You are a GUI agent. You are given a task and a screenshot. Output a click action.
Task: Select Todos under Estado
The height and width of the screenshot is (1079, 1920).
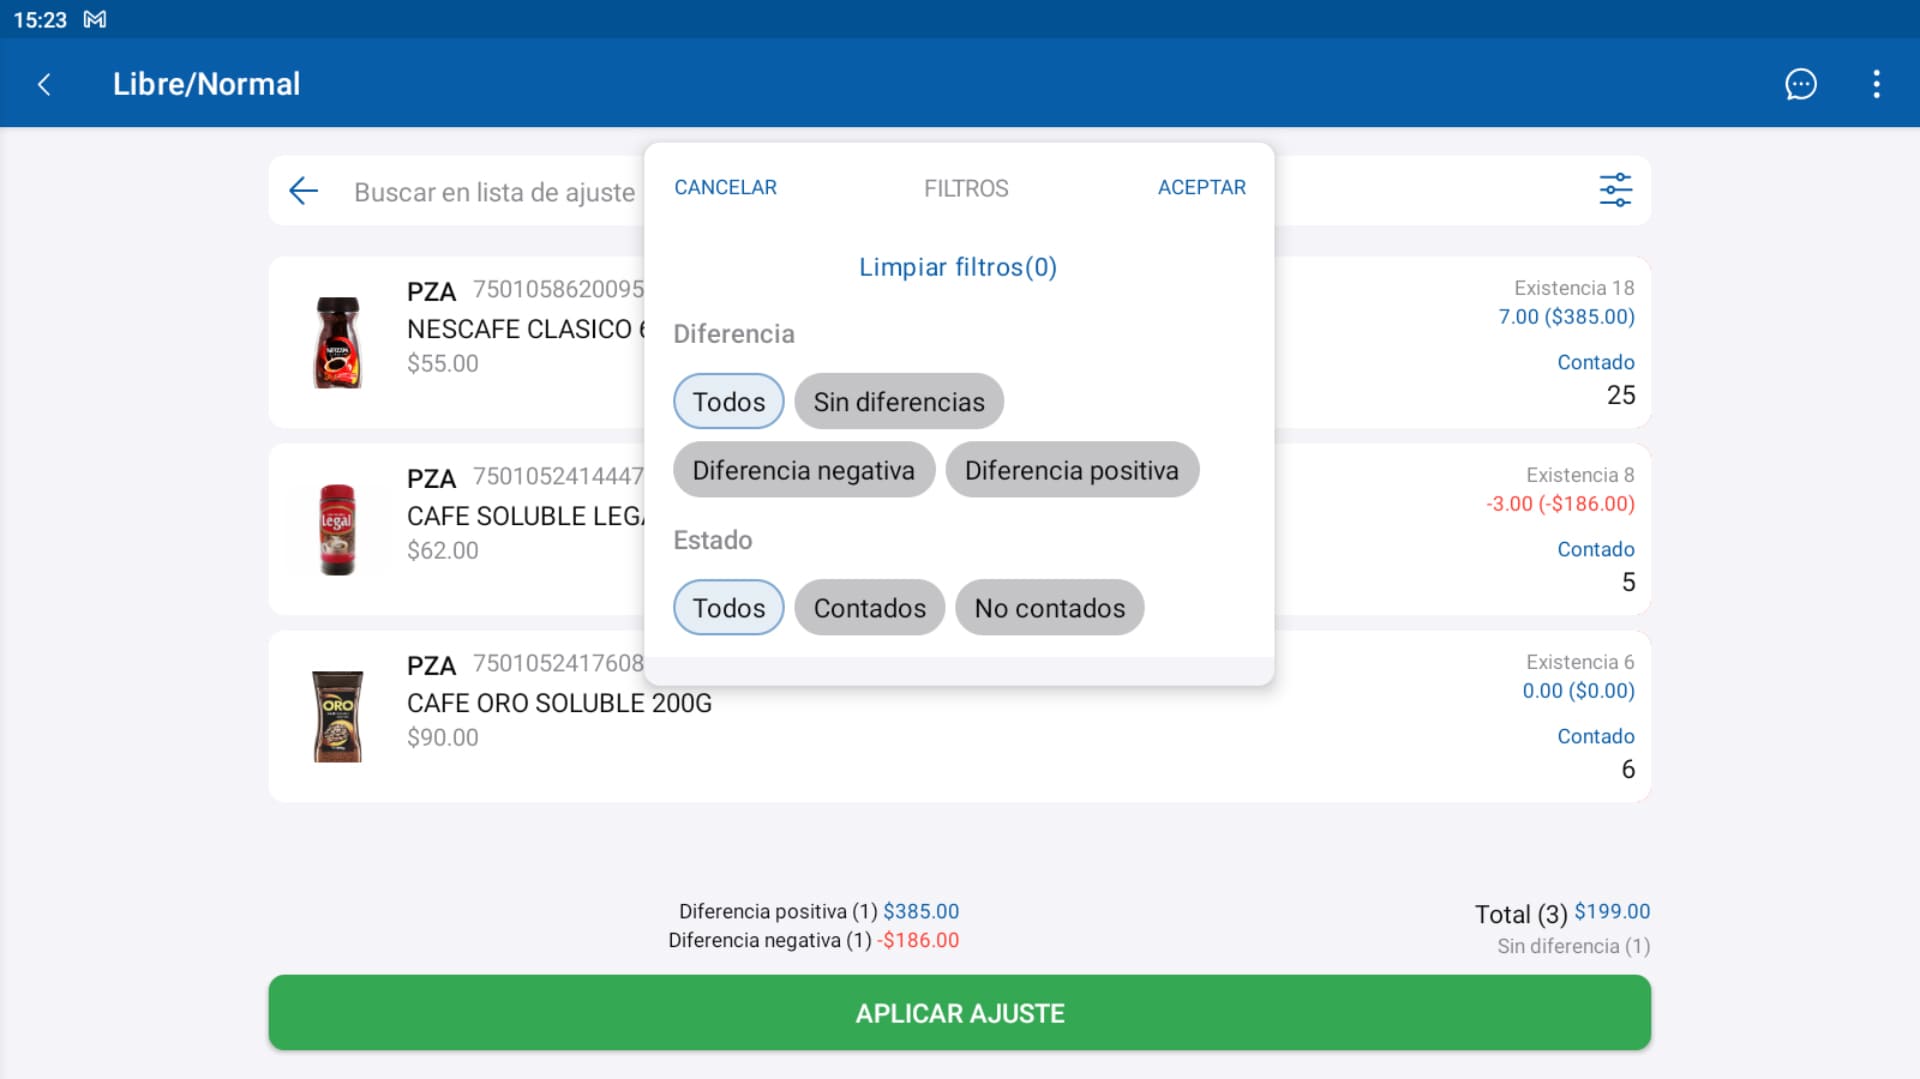pyautogui.click(x=728, y=607)
